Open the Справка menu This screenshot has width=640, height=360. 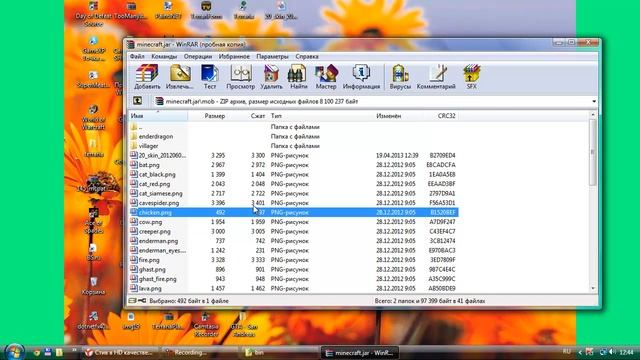[x=307, y=56]
